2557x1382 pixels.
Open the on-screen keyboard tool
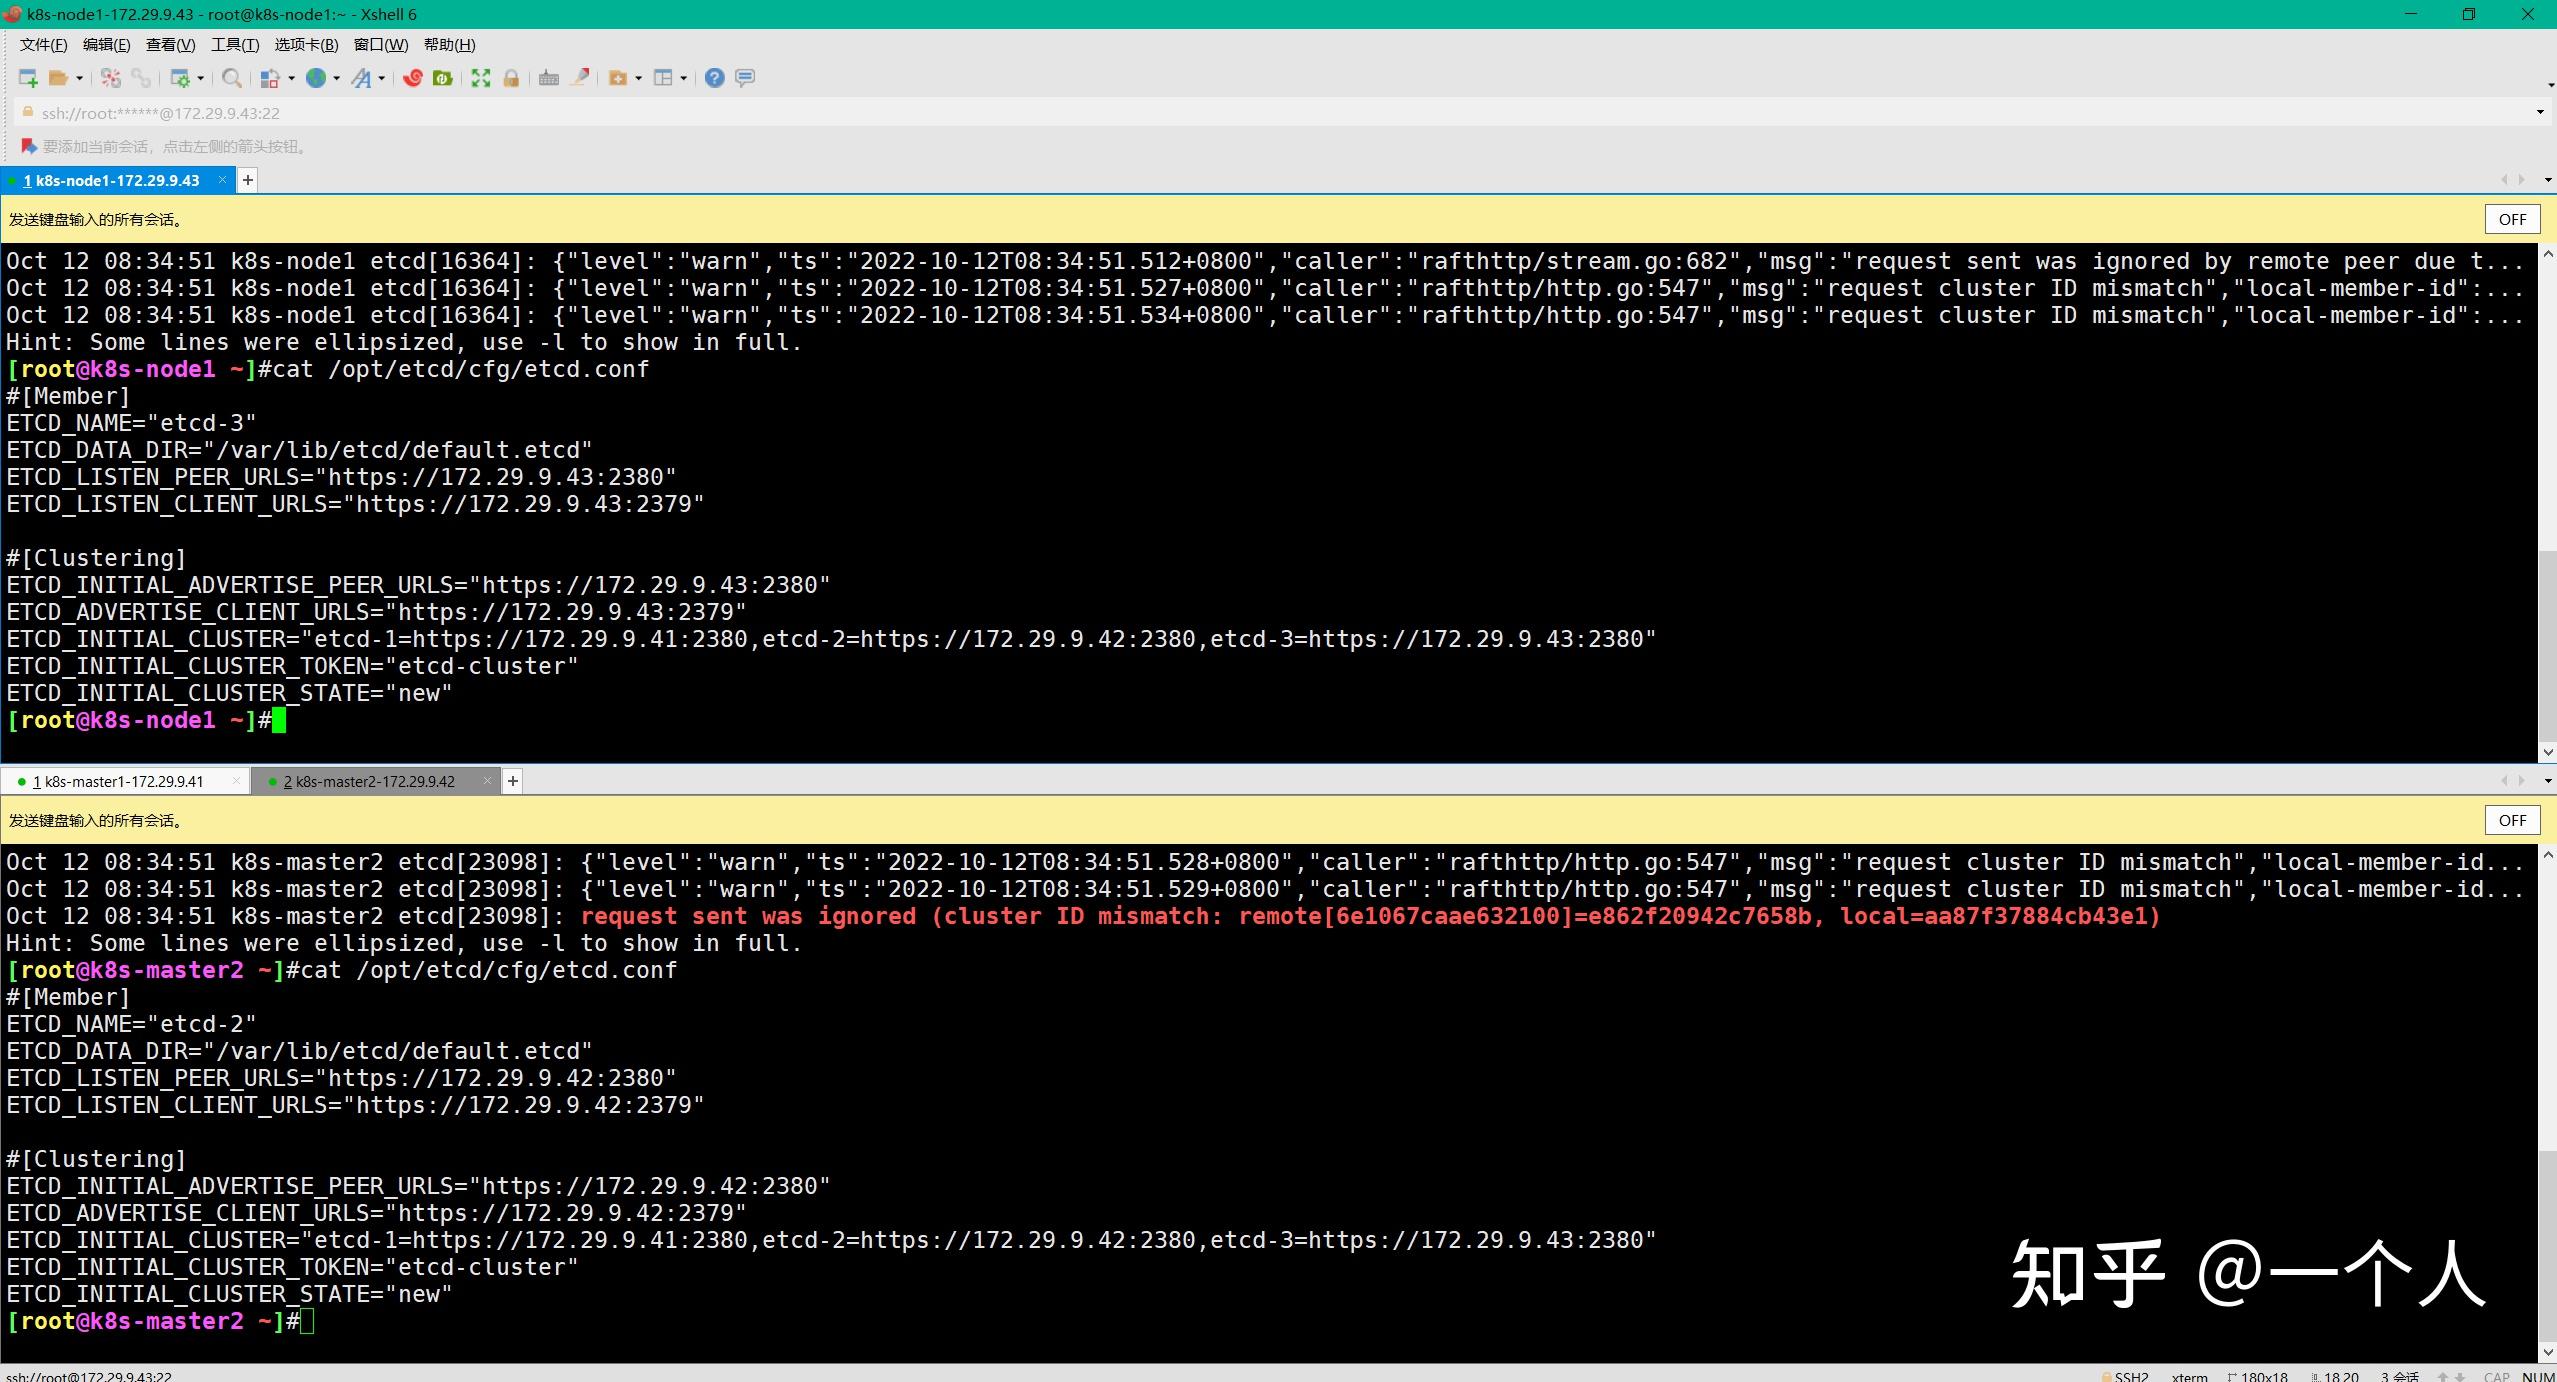pyautogui.click(x=548, y=78)
